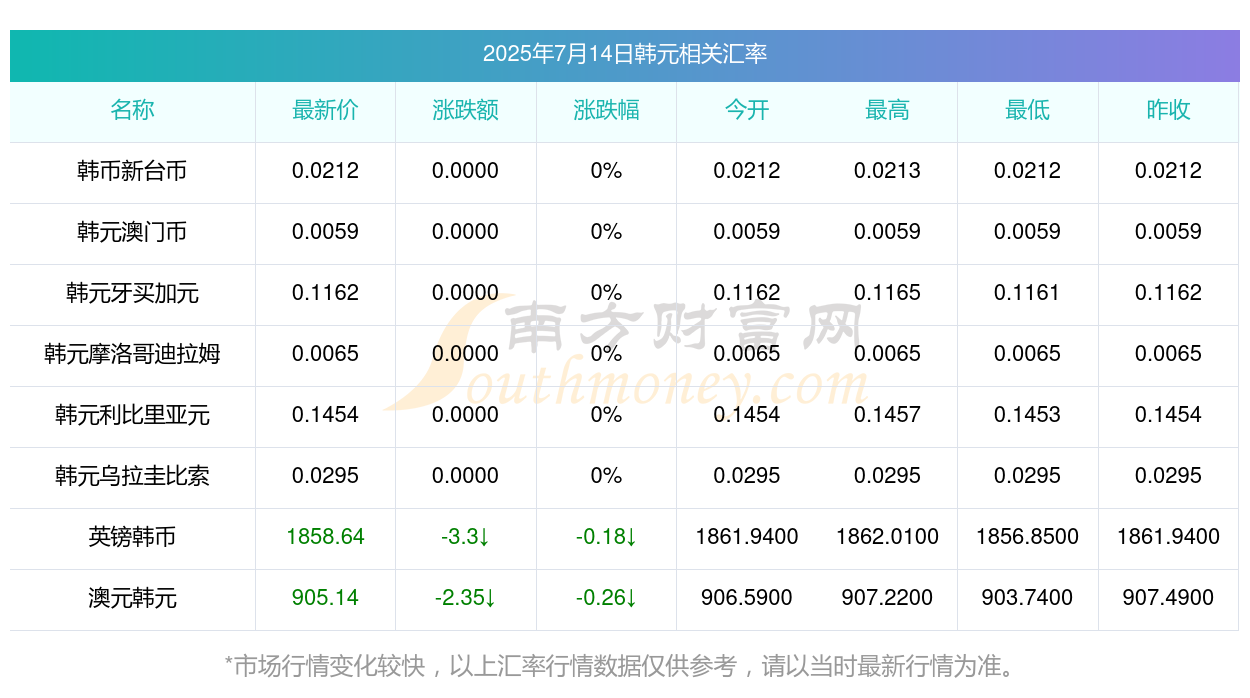Screen dimensions: 1250x698
Task: Click the low value 1856.8500
Action: click(x=1027, y=537)
